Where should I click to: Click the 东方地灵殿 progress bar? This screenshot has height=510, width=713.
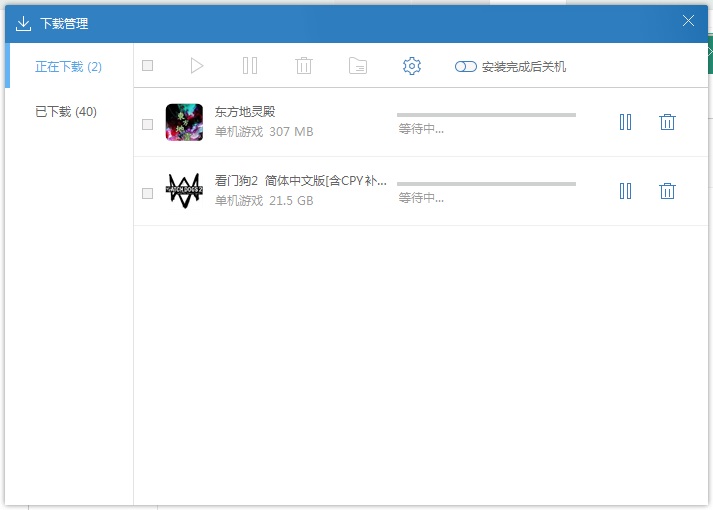tap(486, 115)
